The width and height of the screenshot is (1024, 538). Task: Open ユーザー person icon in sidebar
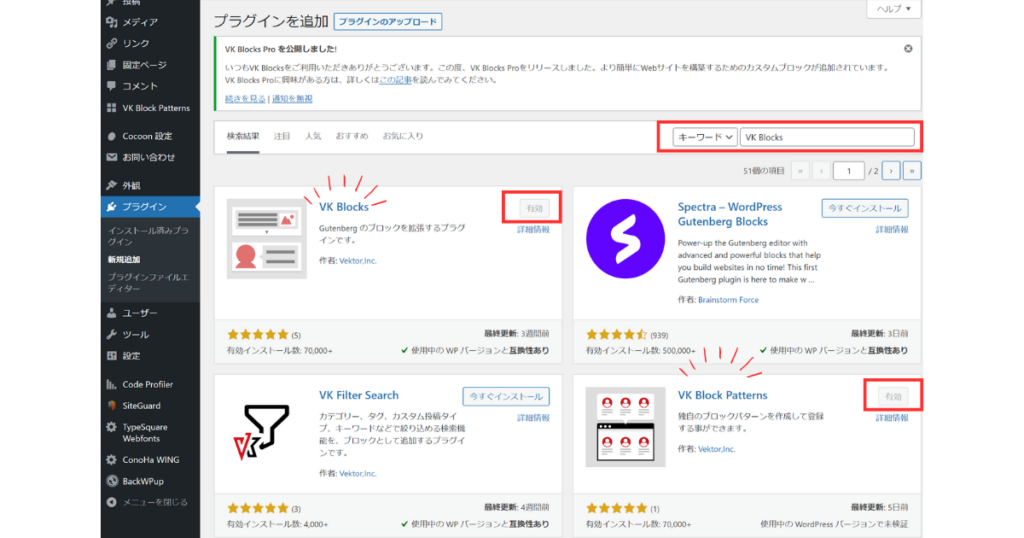pyautogui.click(x=112, y=313)
